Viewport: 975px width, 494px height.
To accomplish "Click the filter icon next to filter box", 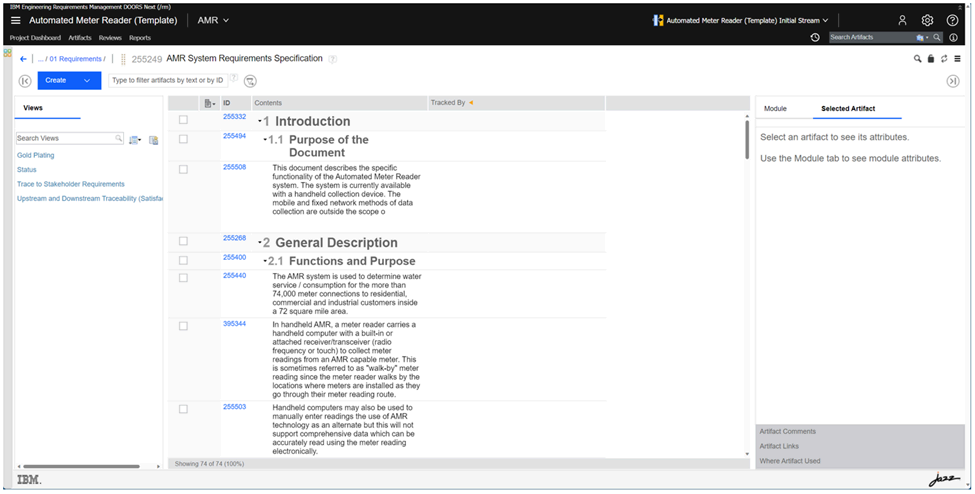I will pyautogui.click(x=249, y=81).
